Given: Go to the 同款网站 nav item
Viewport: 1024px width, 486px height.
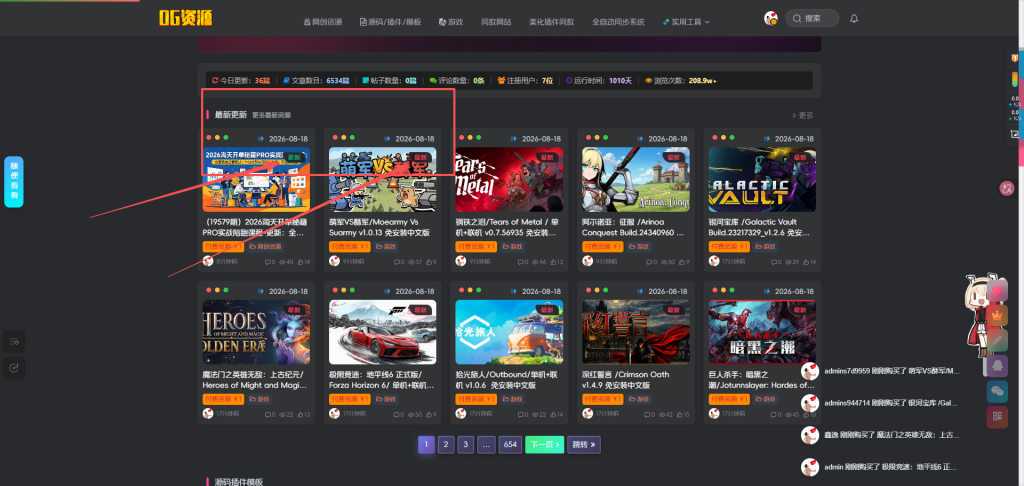Looking at the screenshot, I should click(496, 22).
